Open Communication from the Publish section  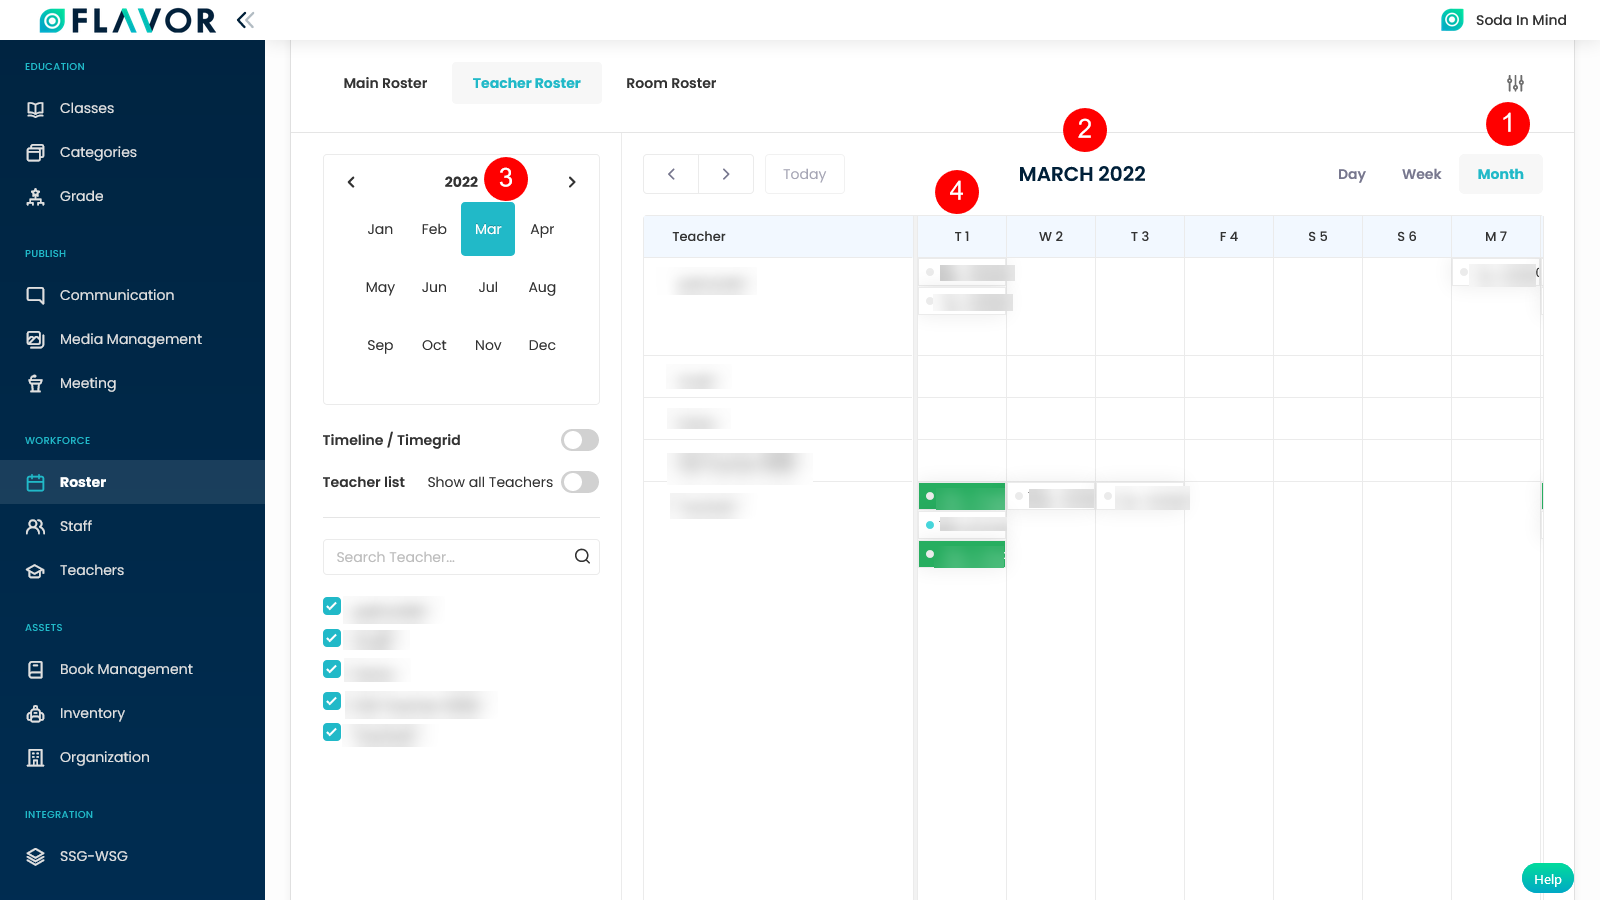(116, 294)
